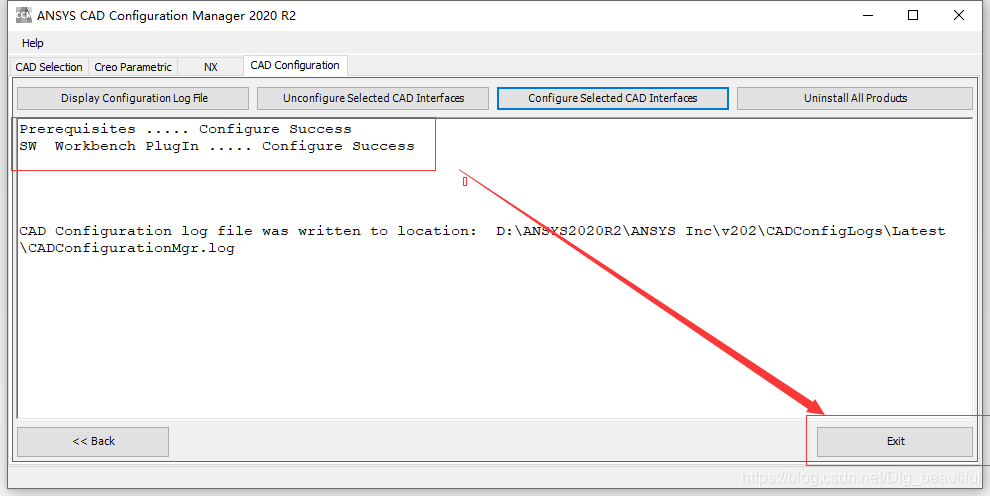Image resolution: width=990 pixels, height=496 pixels.
Task: Exit the configuration manager via Exit button
Action: [895, 441]
